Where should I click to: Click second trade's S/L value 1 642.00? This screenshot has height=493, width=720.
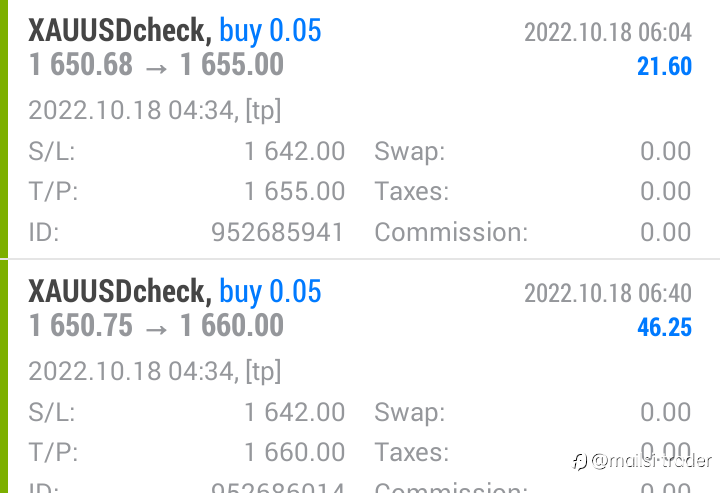coord(294,412)
